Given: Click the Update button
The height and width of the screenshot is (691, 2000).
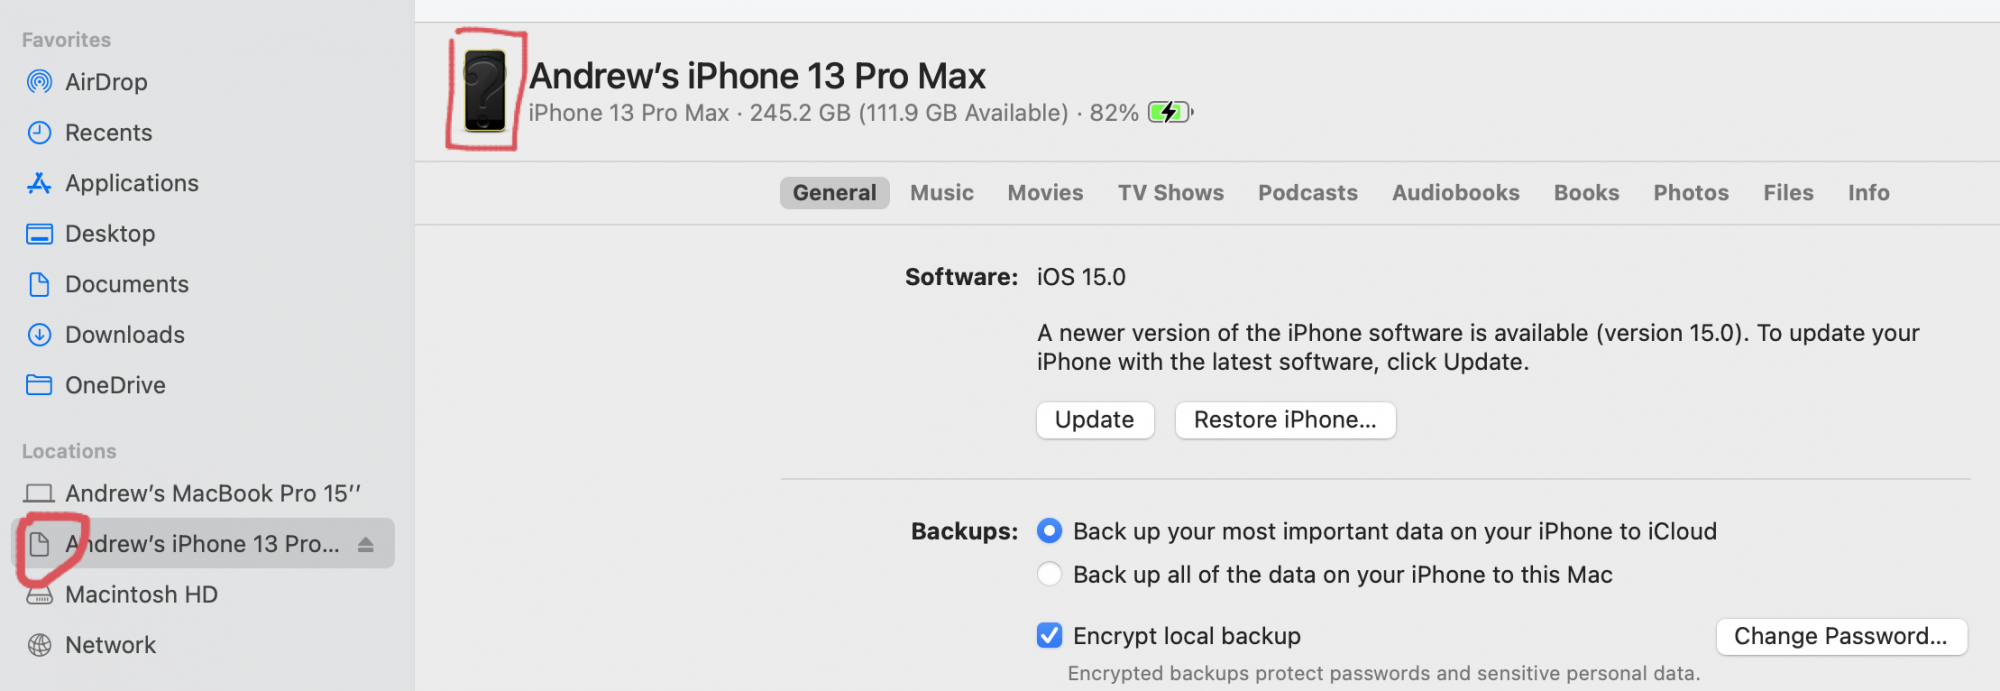Looking at the screenshot, I should [1095, 420].
